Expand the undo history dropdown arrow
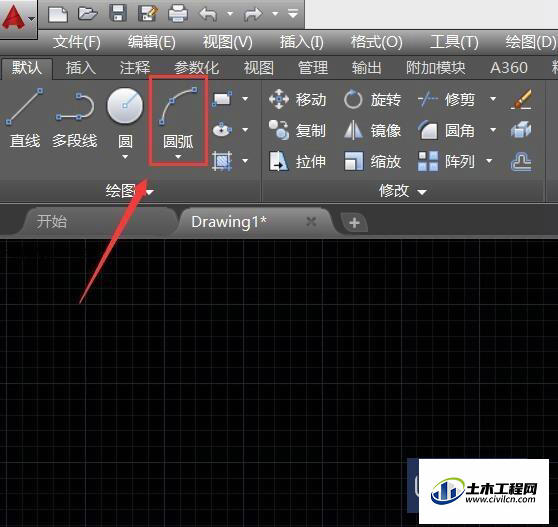The width and height of the screenshot is (558, 527). pos(230,14)
